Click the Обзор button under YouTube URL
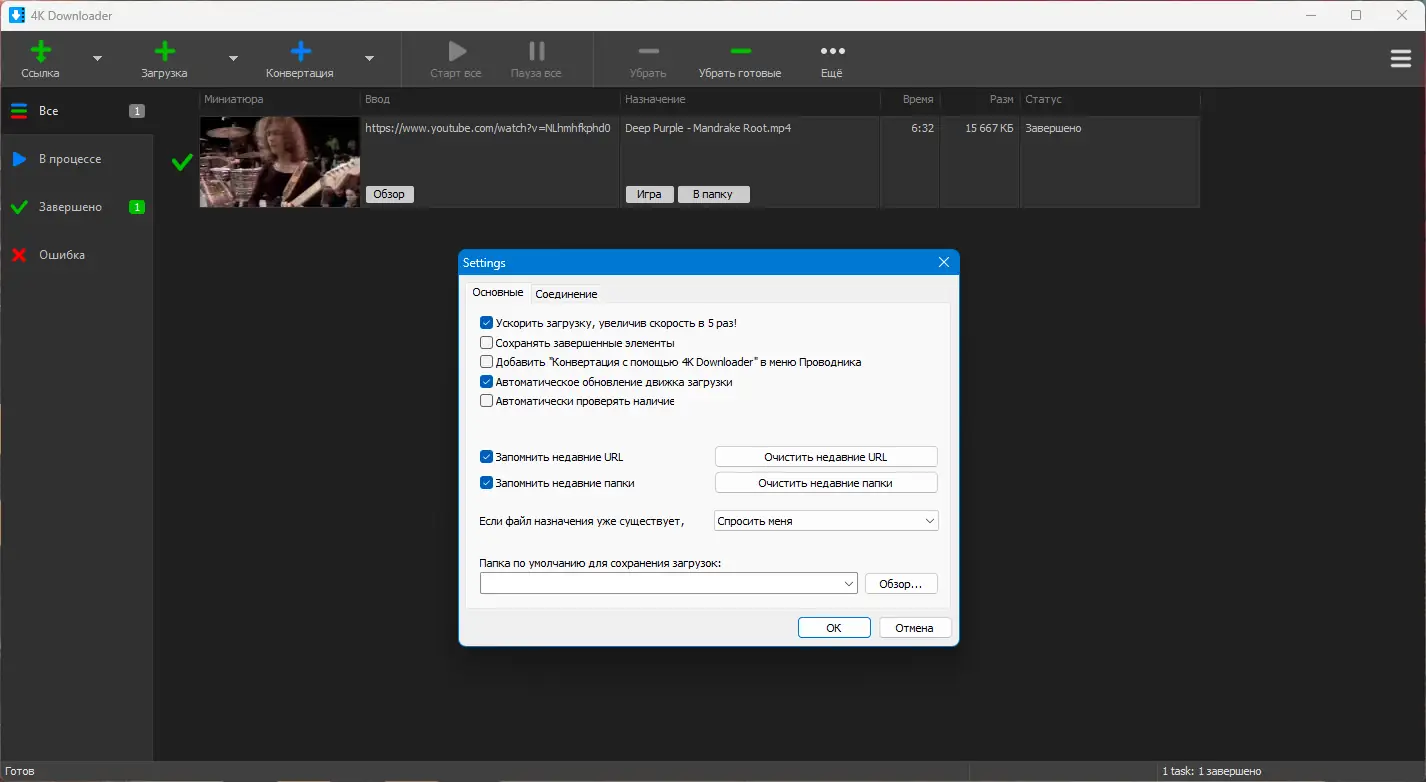The width and height of the screenshot is (1426, 782). (389, 194)
